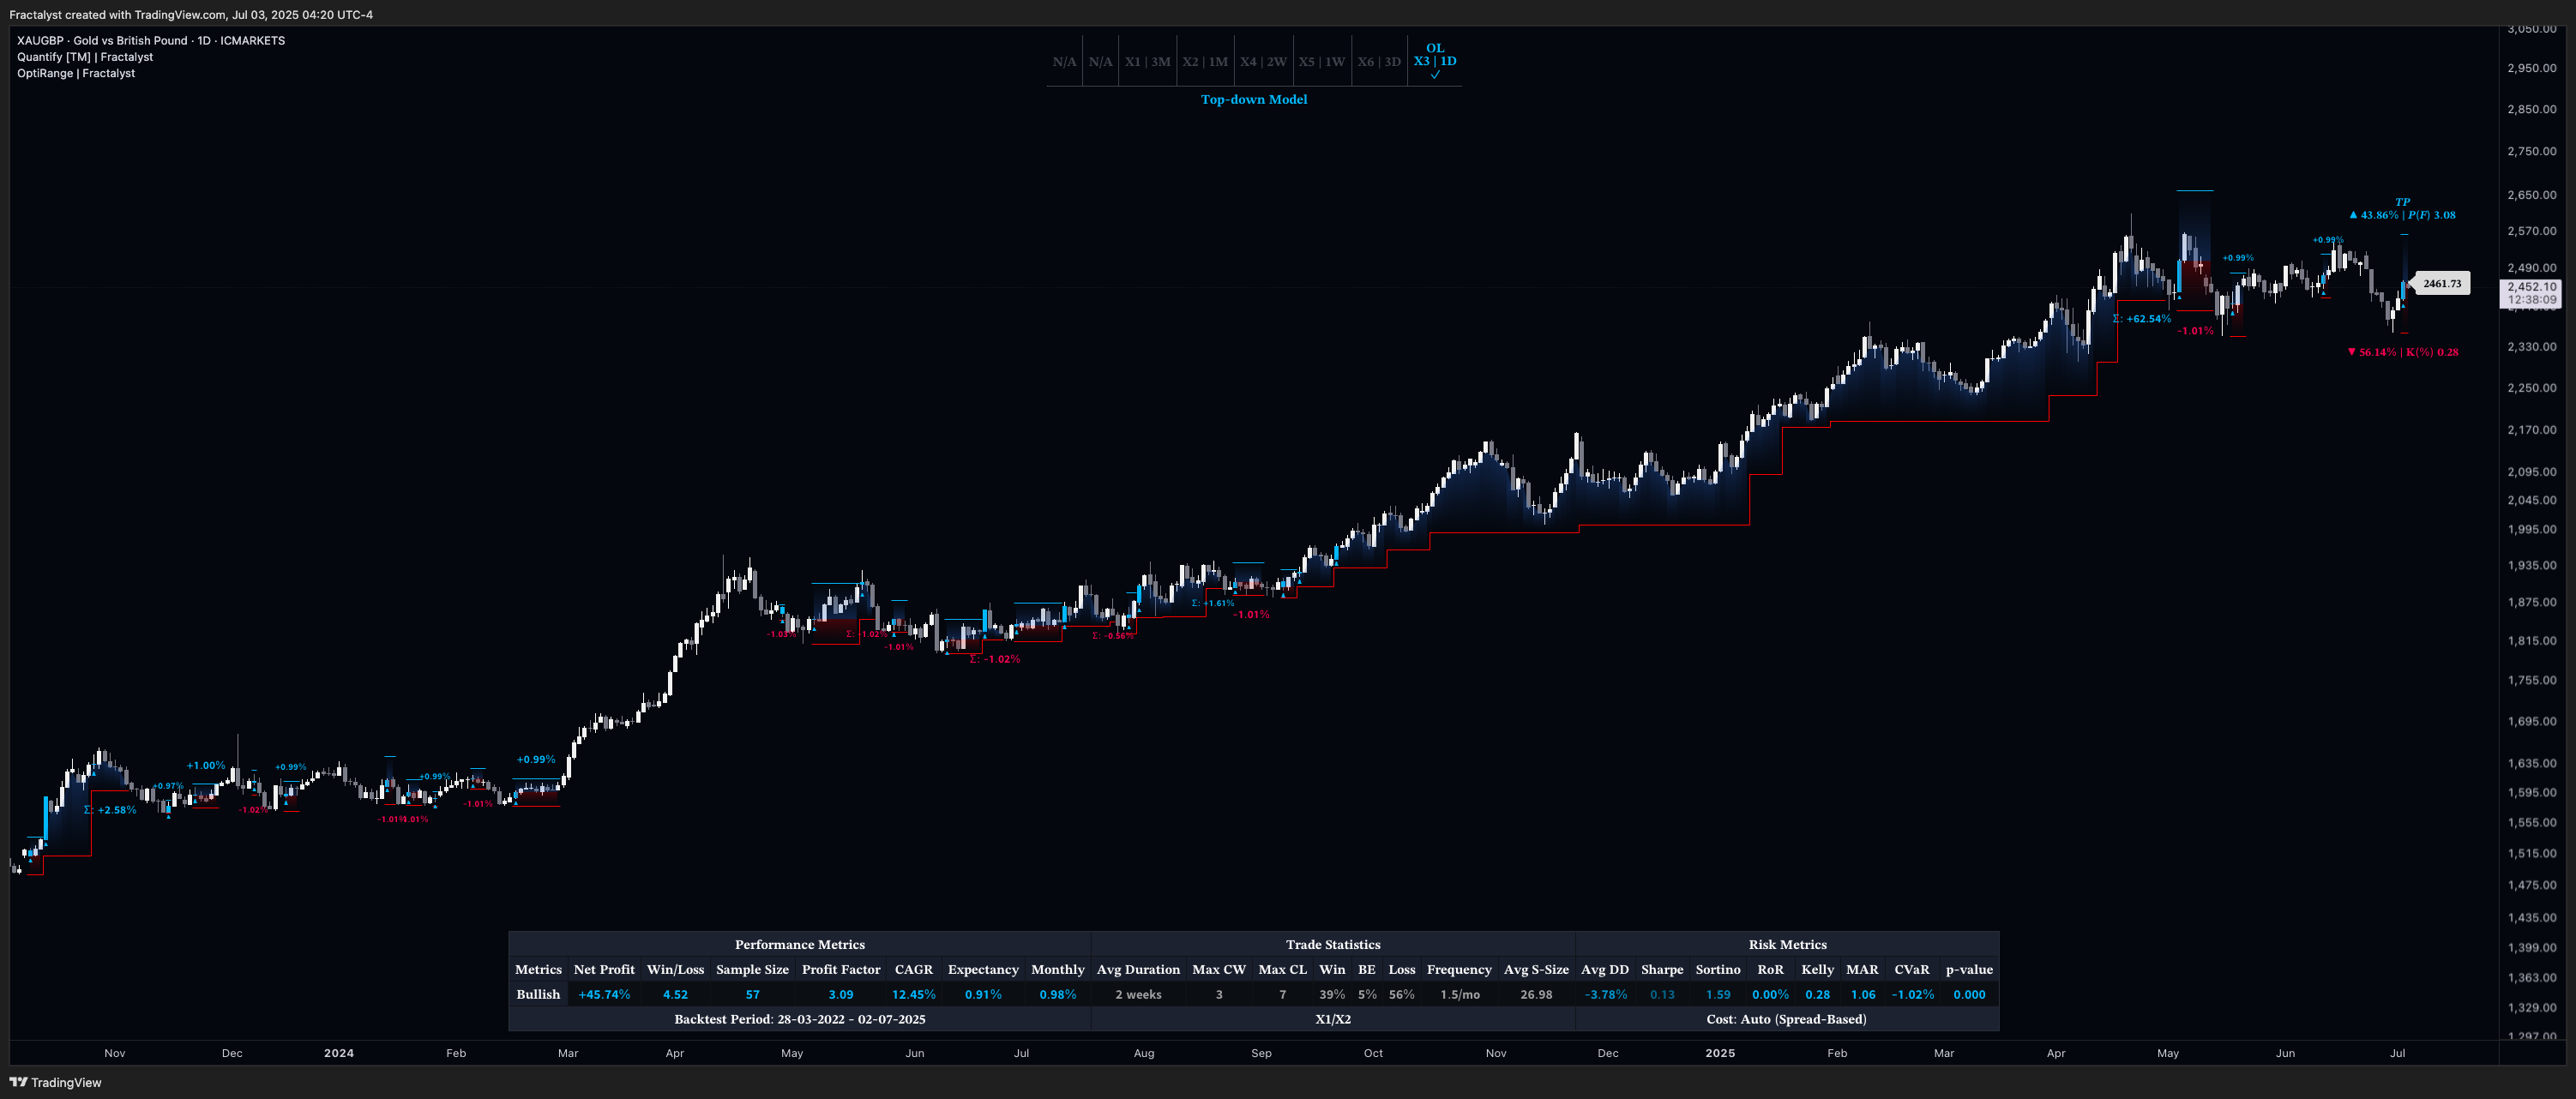Click the ▼ 56.14% | K(%) 0.28 label
The height and width of the screenshot is (1099, 2576).
[x=2403, y=352]
